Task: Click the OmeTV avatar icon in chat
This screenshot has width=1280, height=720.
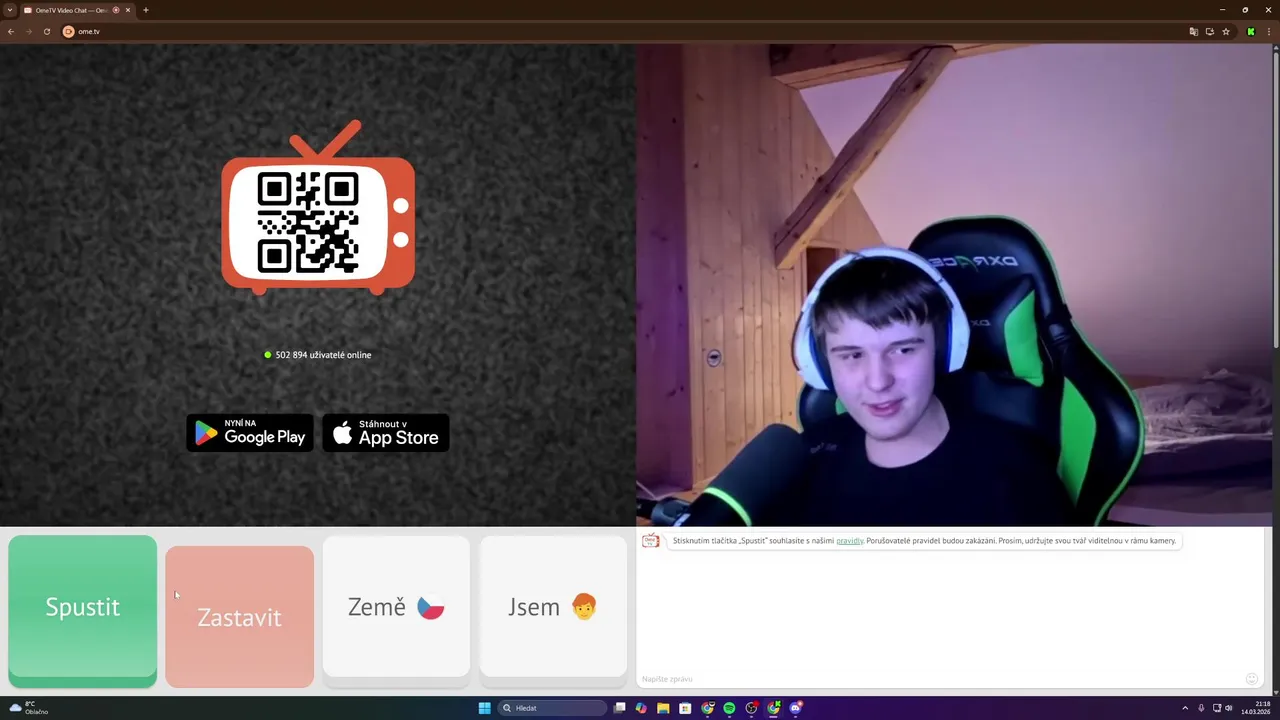Action: [651, 541]
